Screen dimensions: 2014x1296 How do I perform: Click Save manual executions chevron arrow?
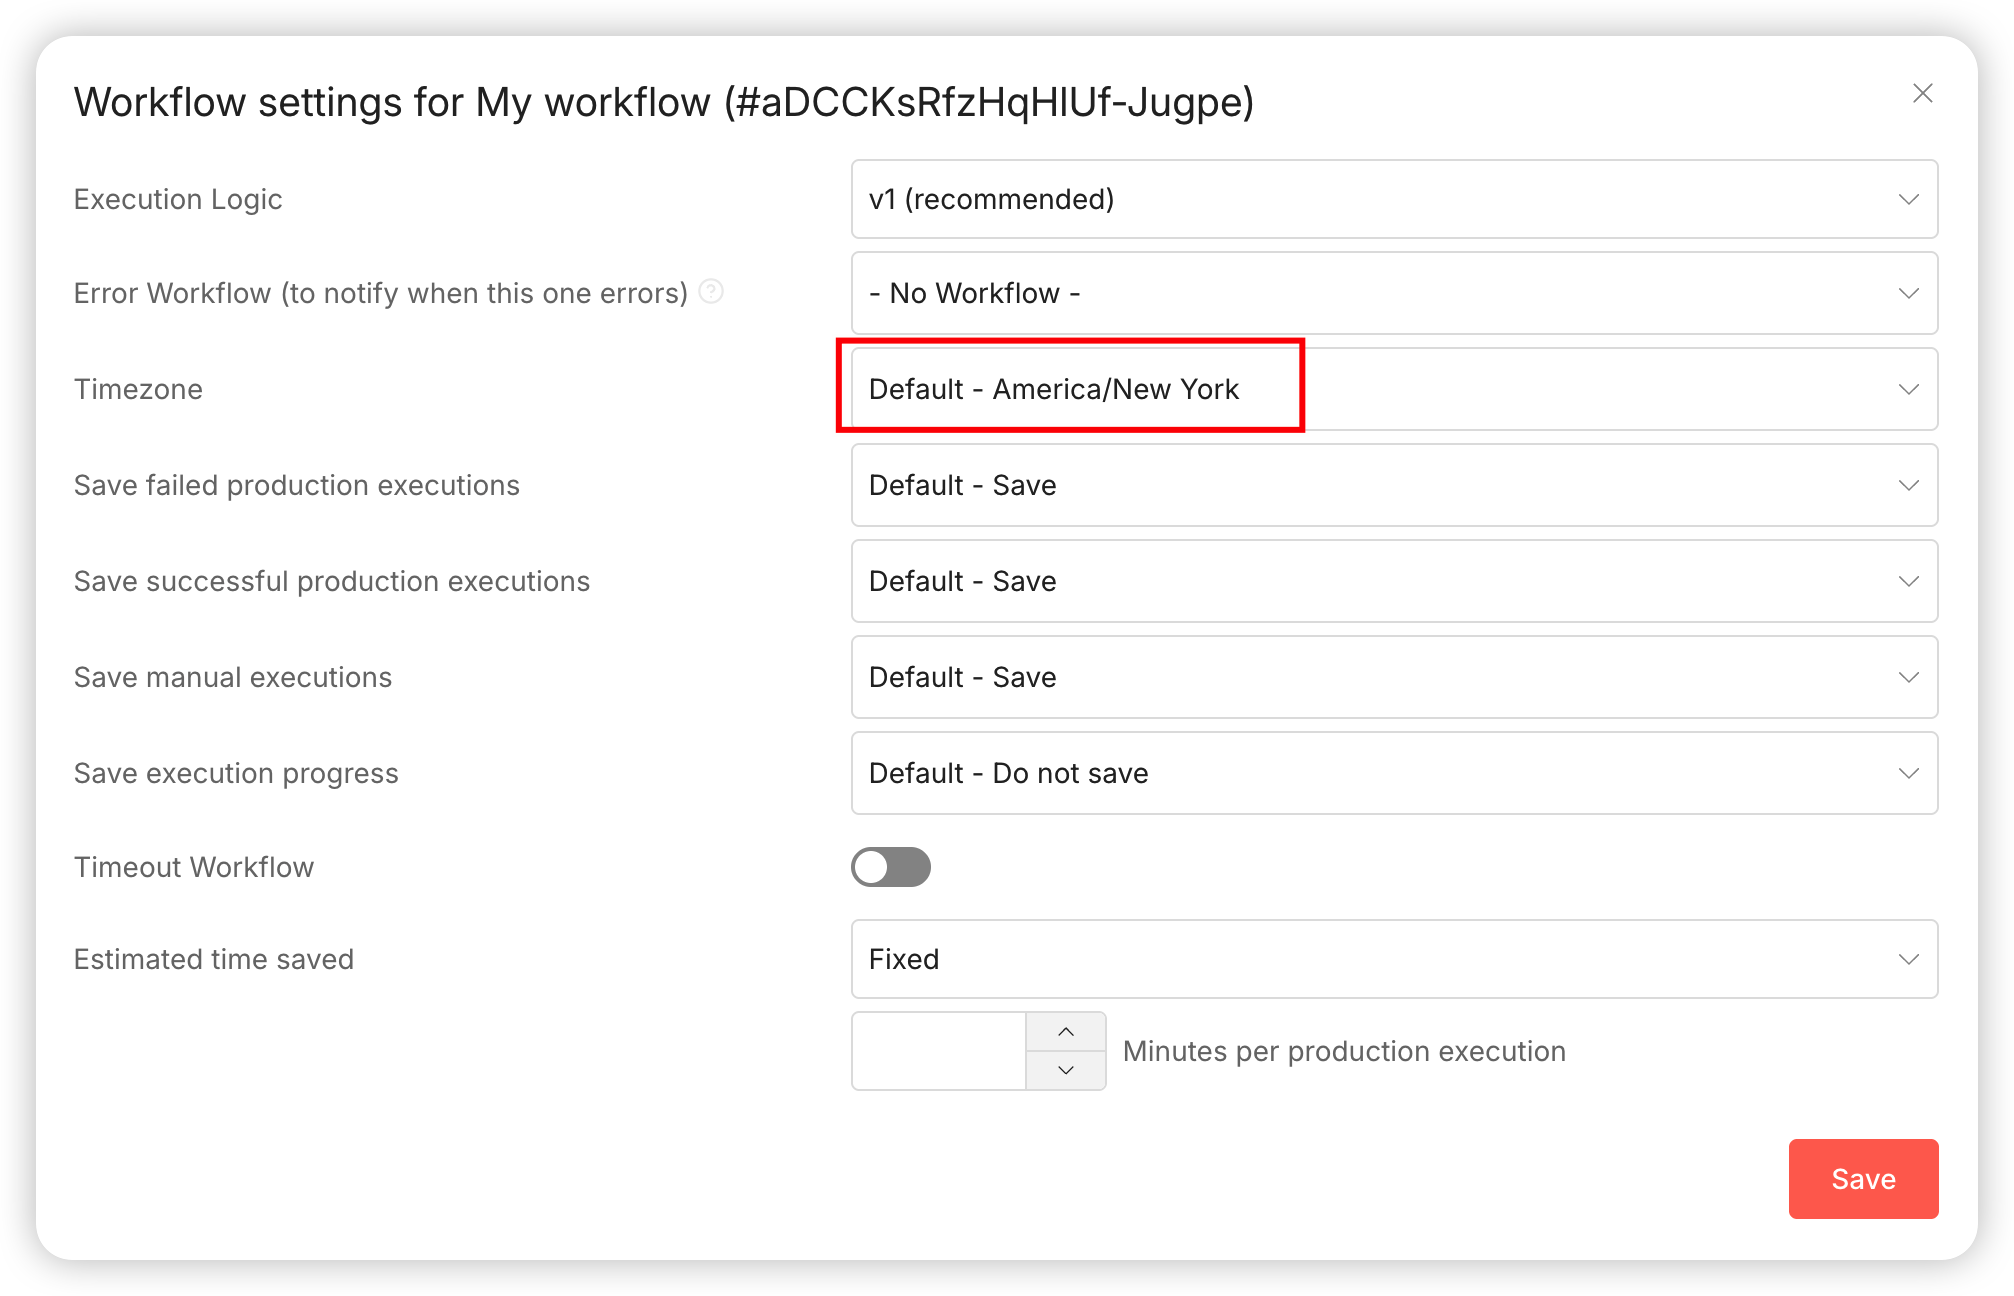pyautogui.click(x=1908, y=677)
